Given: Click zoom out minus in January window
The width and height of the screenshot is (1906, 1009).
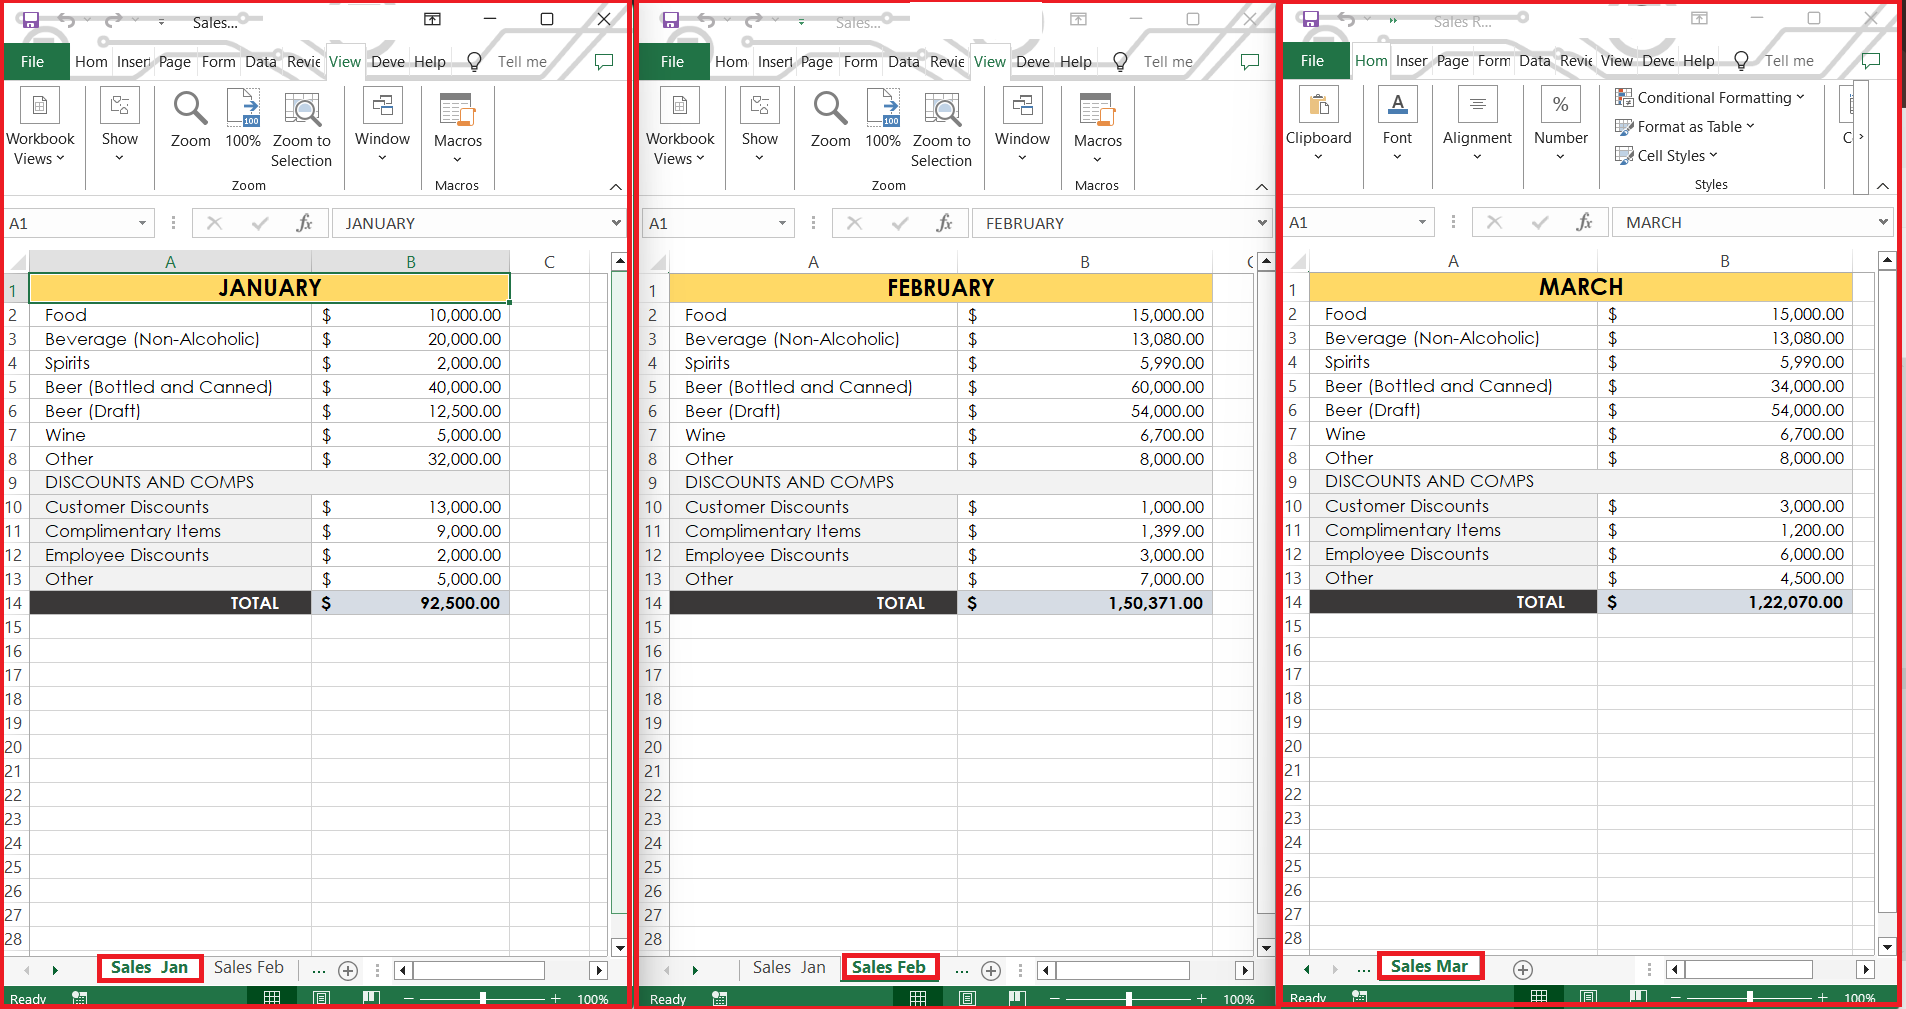Looking at the screenshot, I should pyautogui.click(x=408, y=998).
